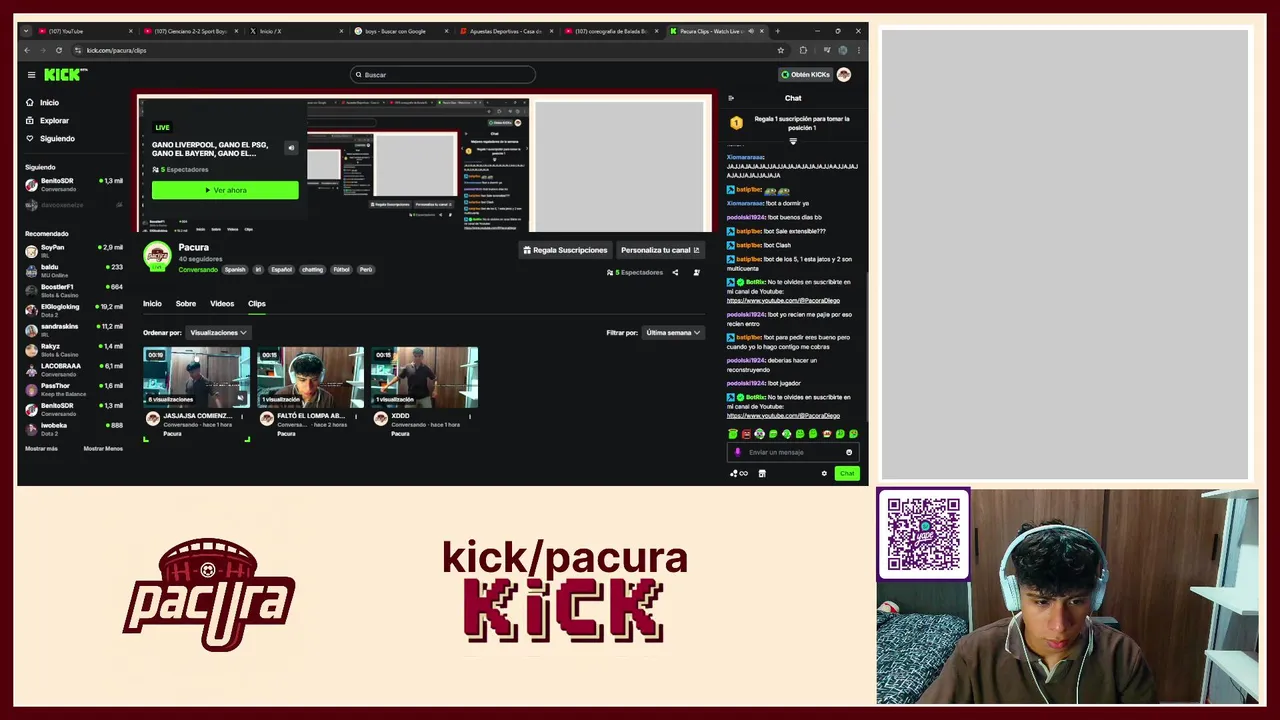Open LACOBRAAA recommended channel

point(74,369)
